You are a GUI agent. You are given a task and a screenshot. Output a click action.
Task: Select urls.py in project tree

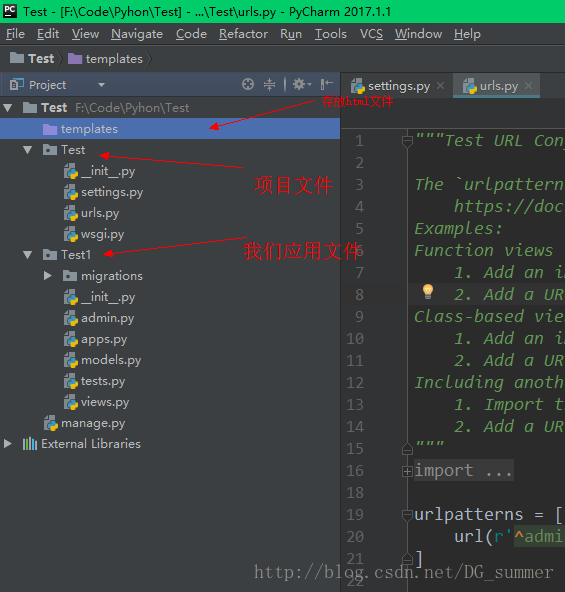pos(100,213)
